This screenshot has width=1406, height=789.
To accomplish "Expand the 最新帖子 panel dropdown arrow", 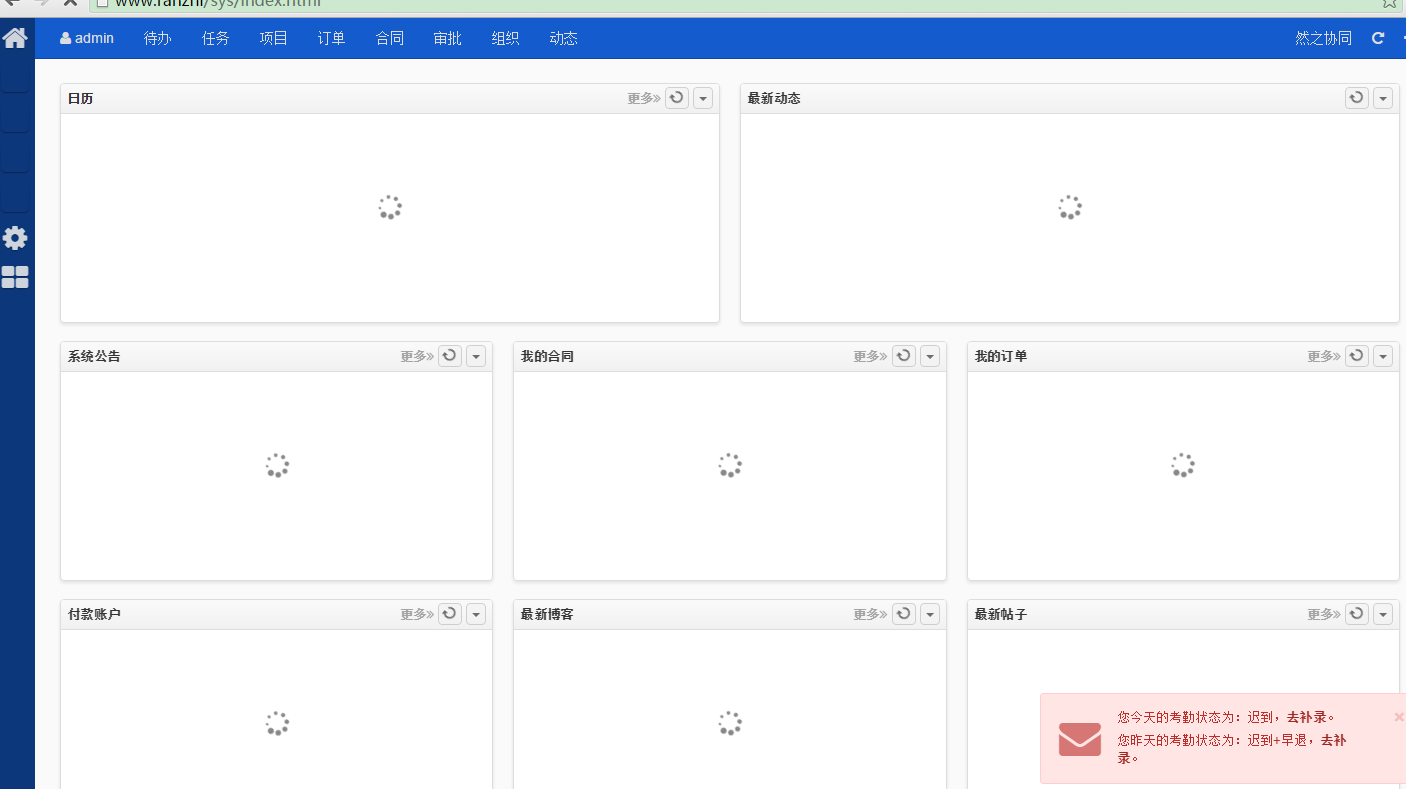I will point(1383,614).
